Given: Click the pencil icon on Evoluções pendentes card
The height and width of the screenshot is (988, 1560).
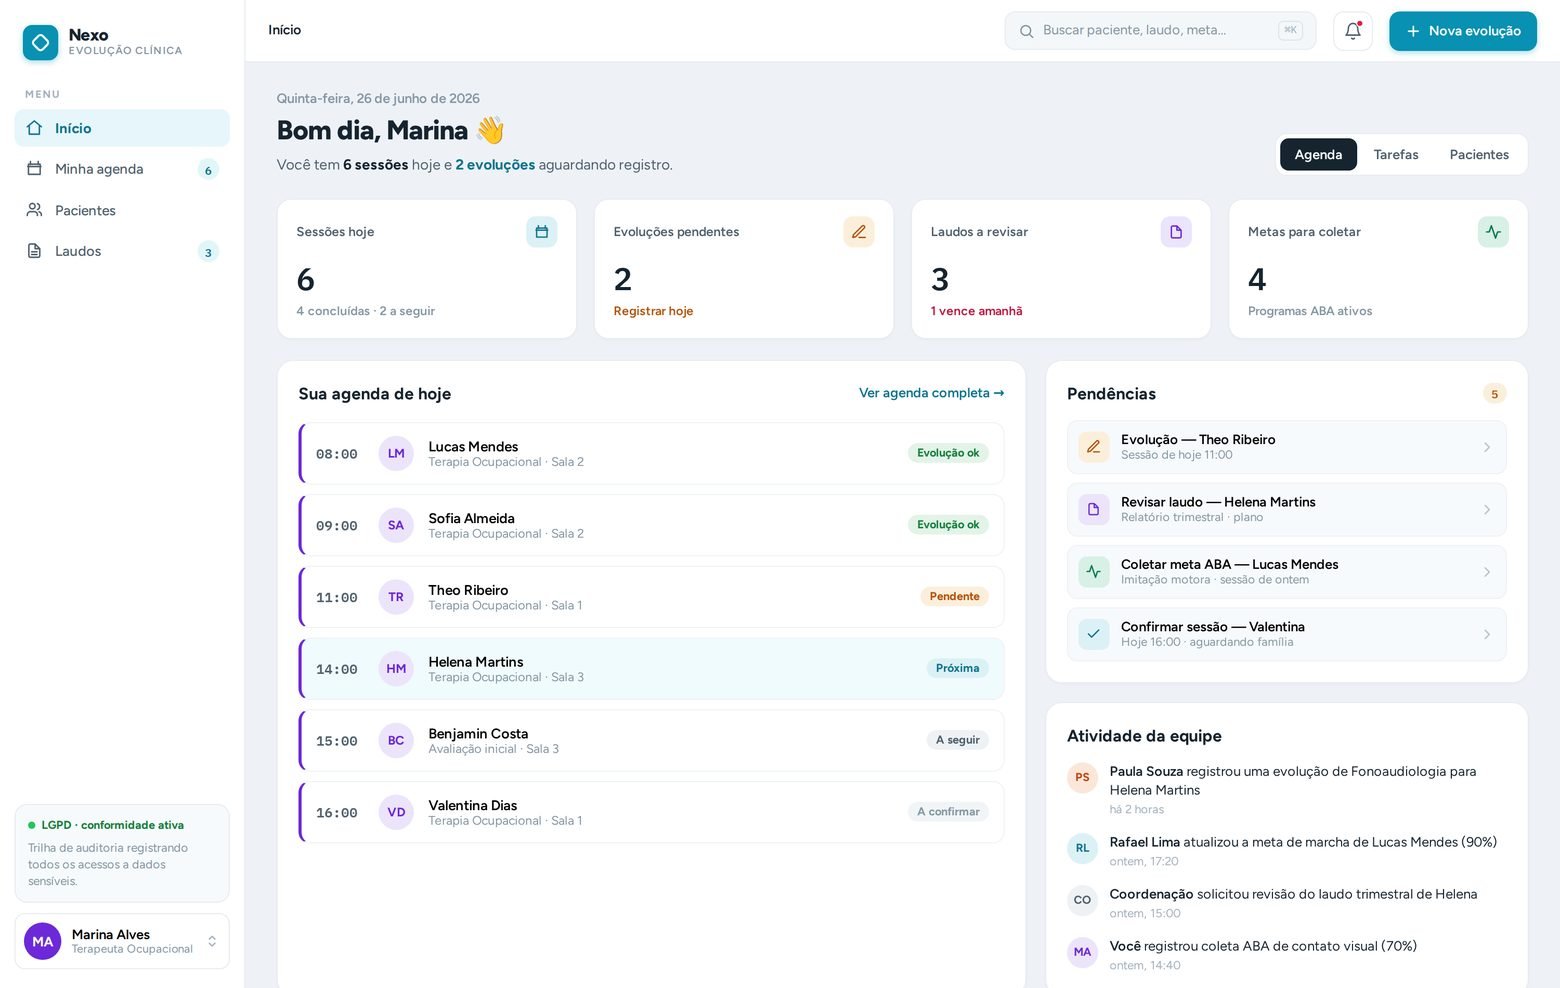Looking at the screenshot, I should (x=858, y=232).
